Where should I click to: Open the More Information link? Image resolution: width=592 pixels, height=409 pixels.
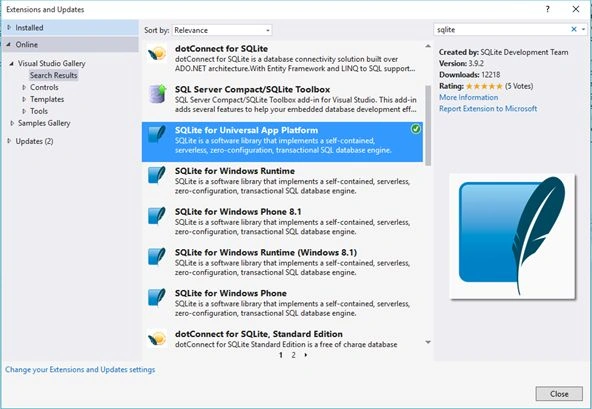468,97
